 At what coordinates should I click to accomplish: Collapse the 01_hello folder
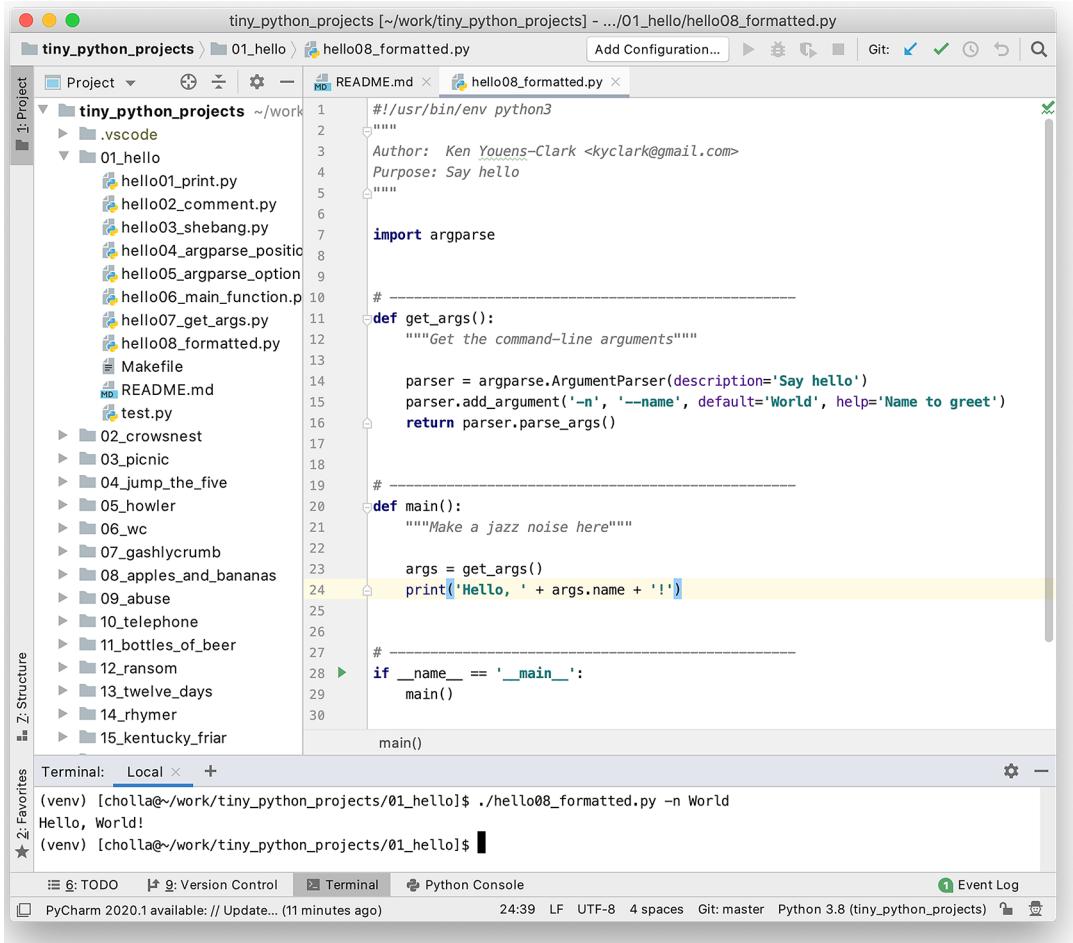[63, 157]
